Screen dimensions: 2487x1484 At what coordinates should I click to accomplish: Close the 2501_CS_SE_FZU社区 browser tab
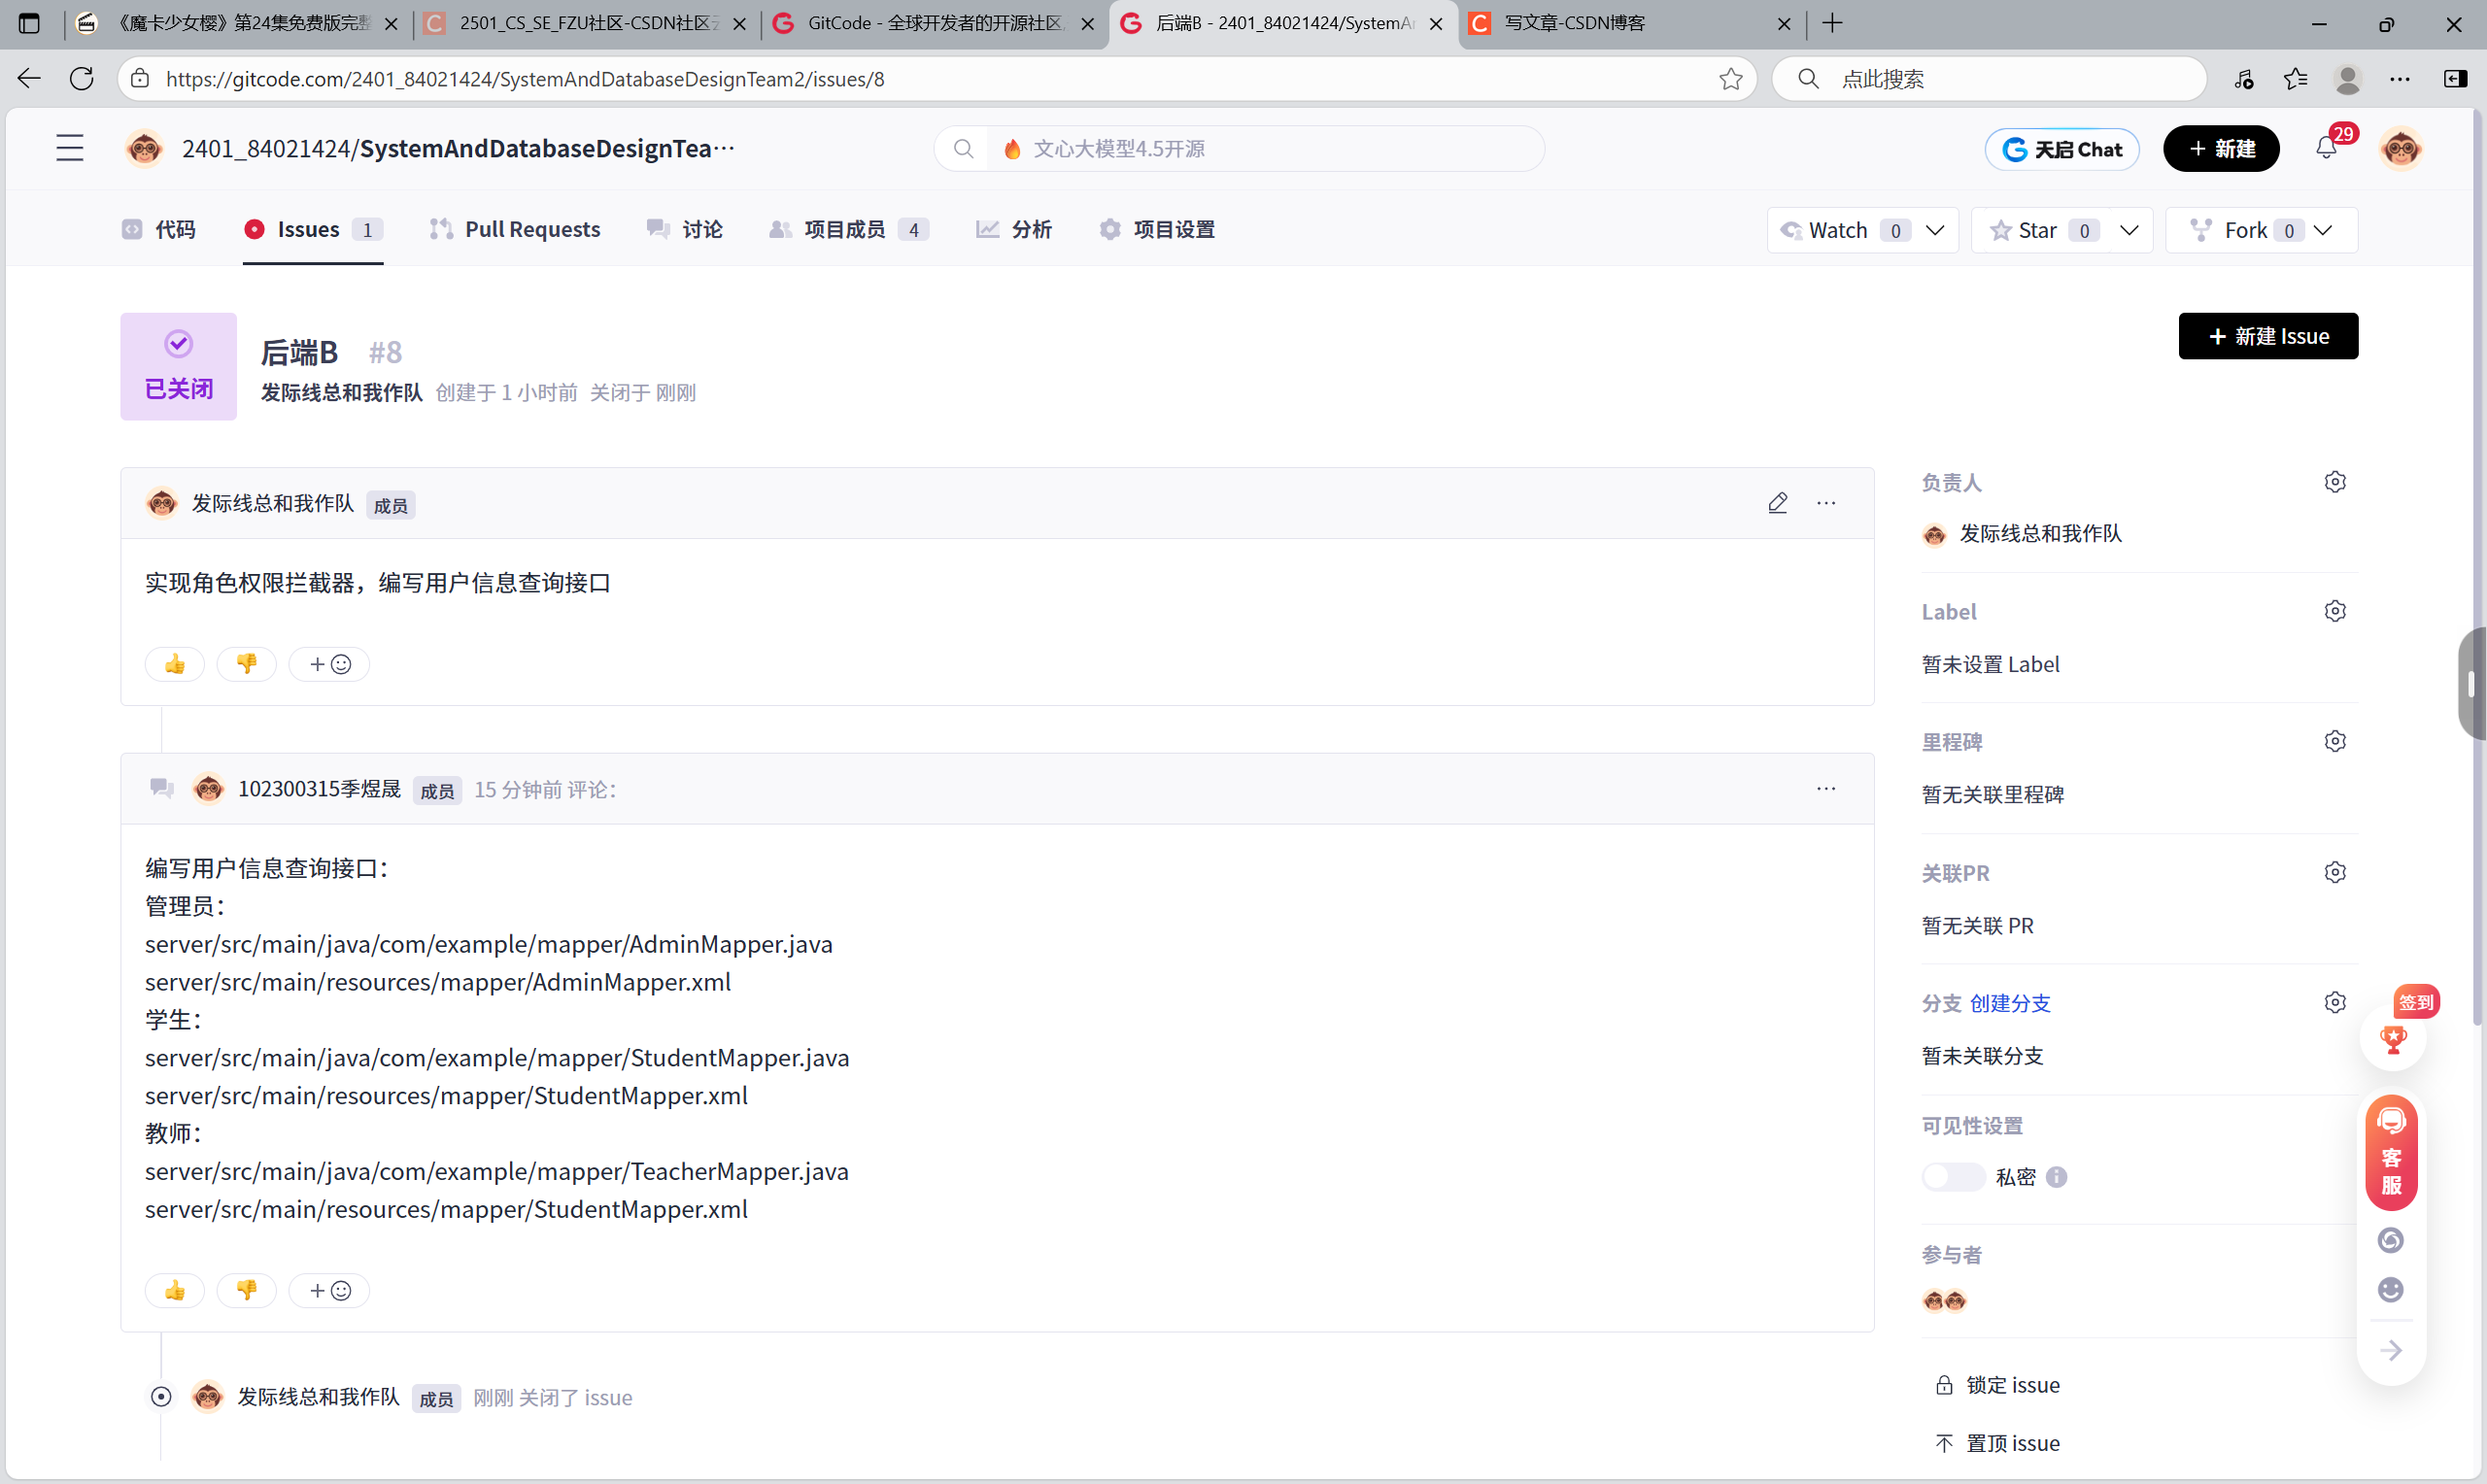739,24
